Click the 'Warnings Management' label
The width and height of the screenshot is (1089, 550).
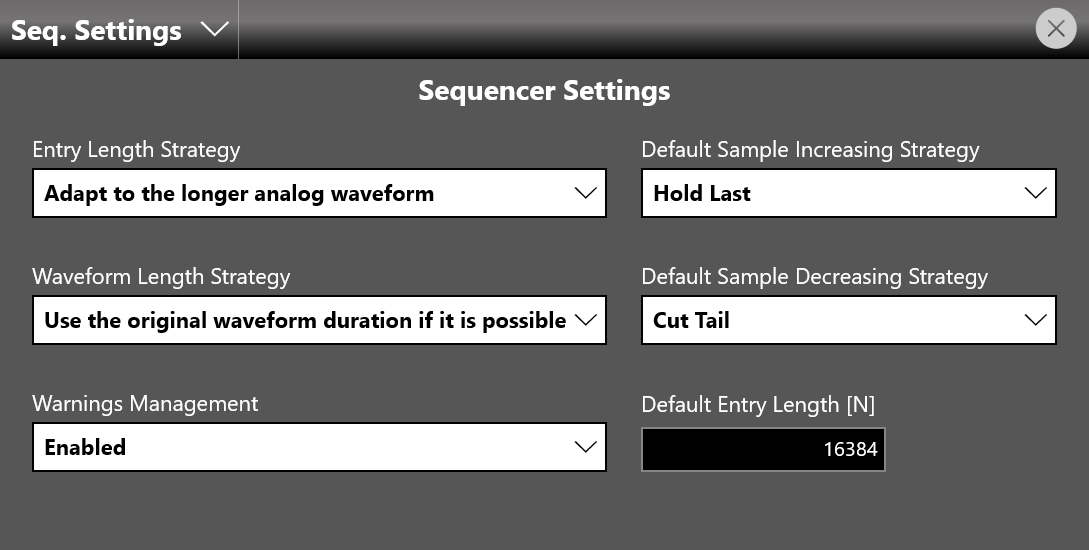pos(145,404)
